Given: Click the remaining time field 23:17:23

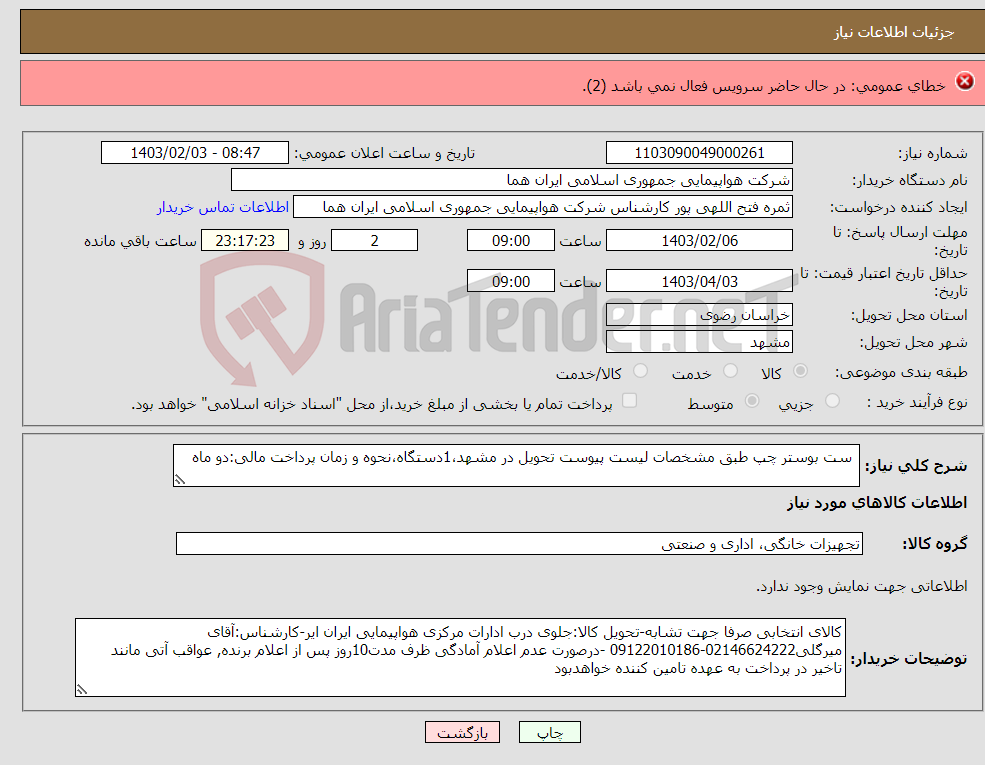Looking at the screenshot, I should [x=245, y=241].
